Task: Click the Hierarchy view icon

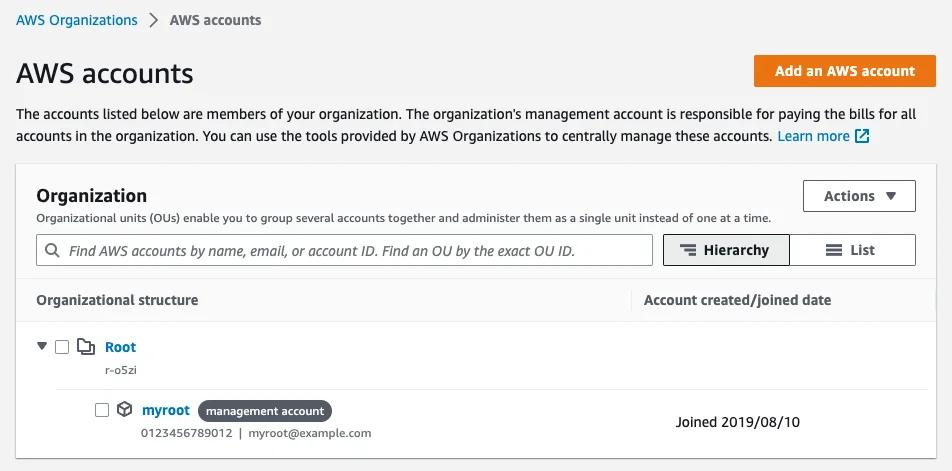Action: coord(687,250)
